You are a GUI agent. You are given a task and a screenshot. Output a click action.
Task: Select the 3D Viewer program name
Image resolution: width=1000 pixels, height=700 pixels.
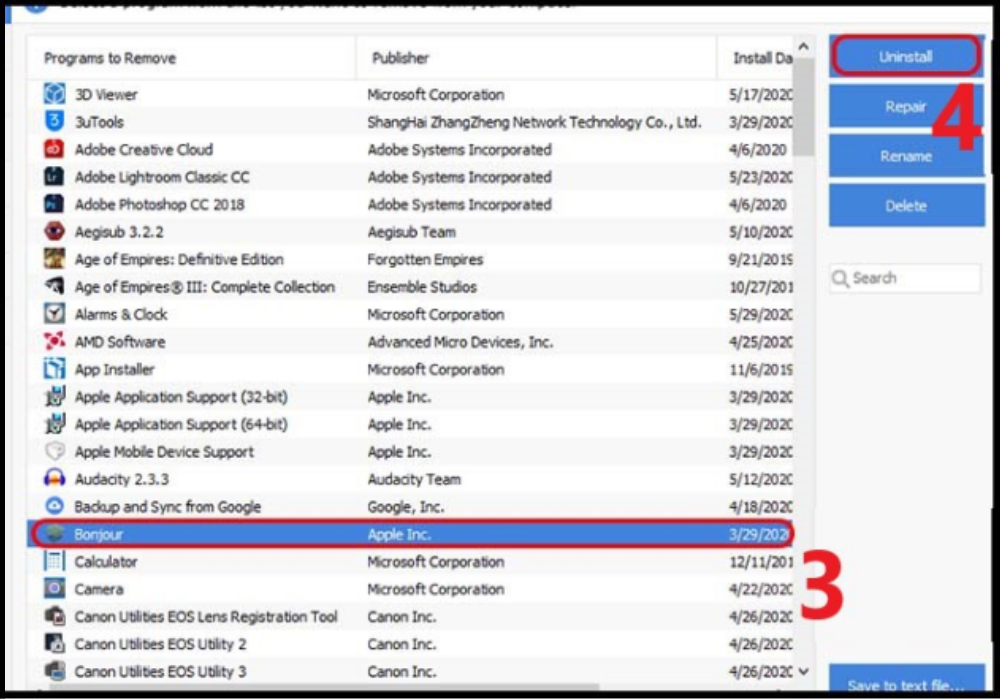click(x=106, y=94)
